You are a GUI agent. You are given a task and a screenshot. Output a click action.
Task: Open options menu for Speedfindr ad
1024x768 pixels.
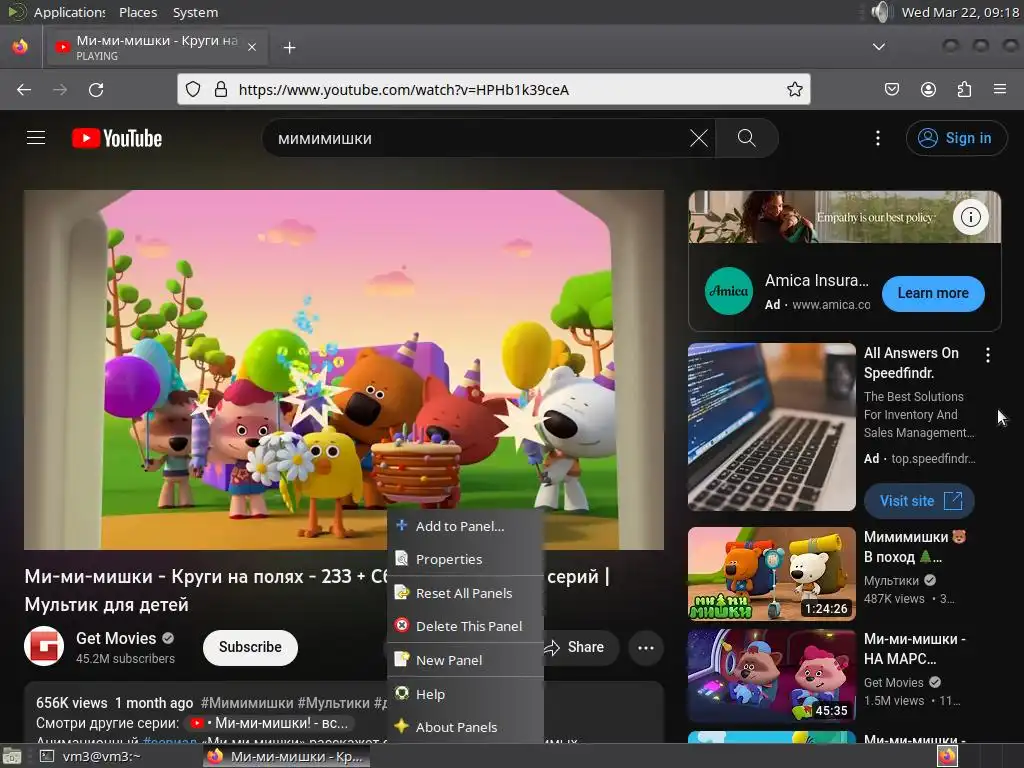tap(987, 355)
